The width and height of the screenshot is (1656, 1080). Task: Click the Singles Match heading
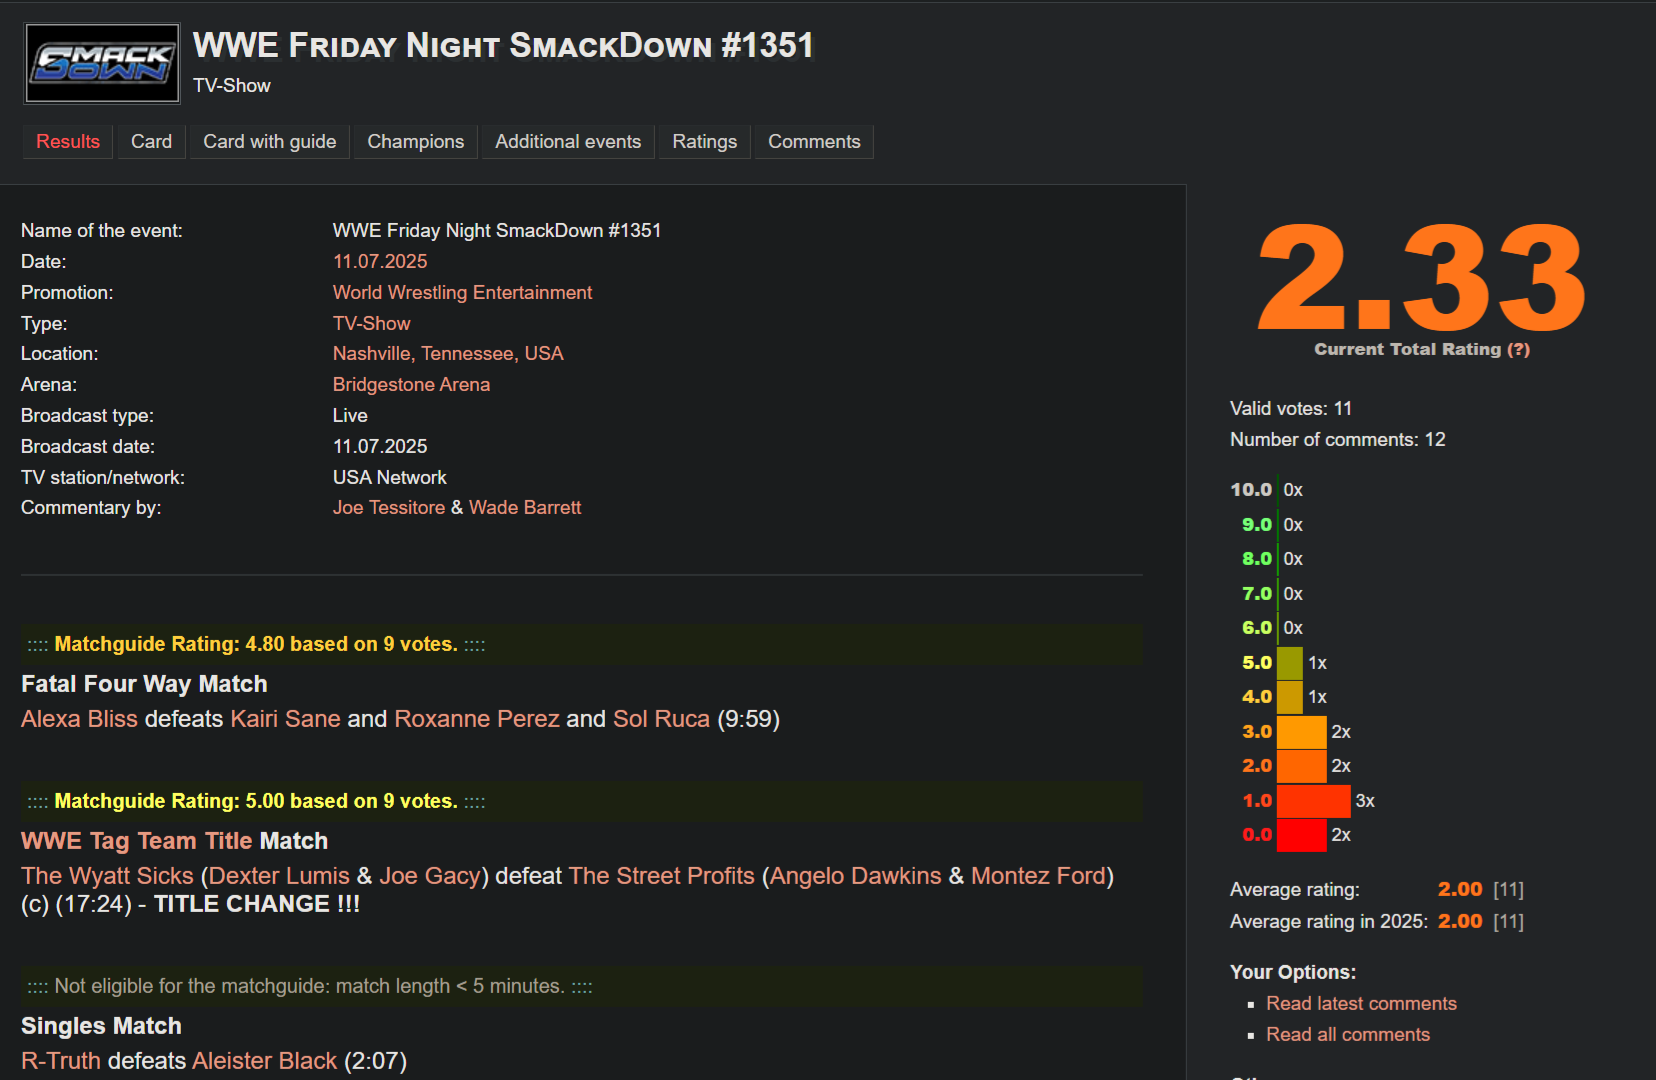(101, 1026)
